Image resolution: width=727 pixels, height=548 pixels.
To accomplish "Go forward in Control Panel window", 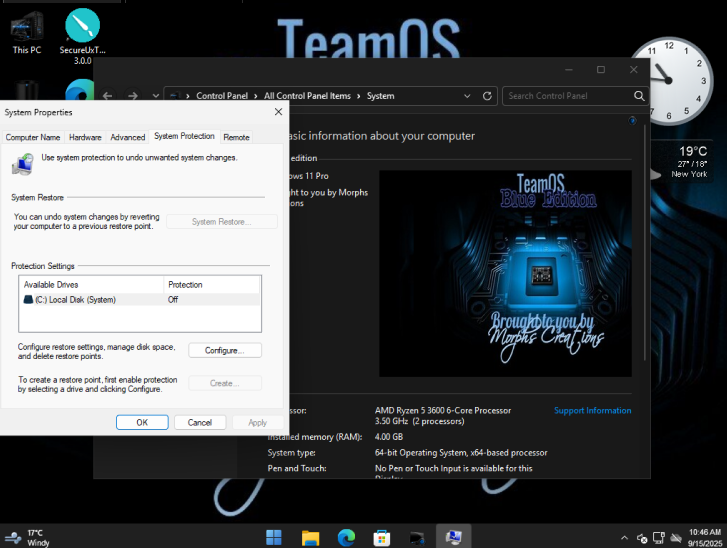I will click(133, 96).
